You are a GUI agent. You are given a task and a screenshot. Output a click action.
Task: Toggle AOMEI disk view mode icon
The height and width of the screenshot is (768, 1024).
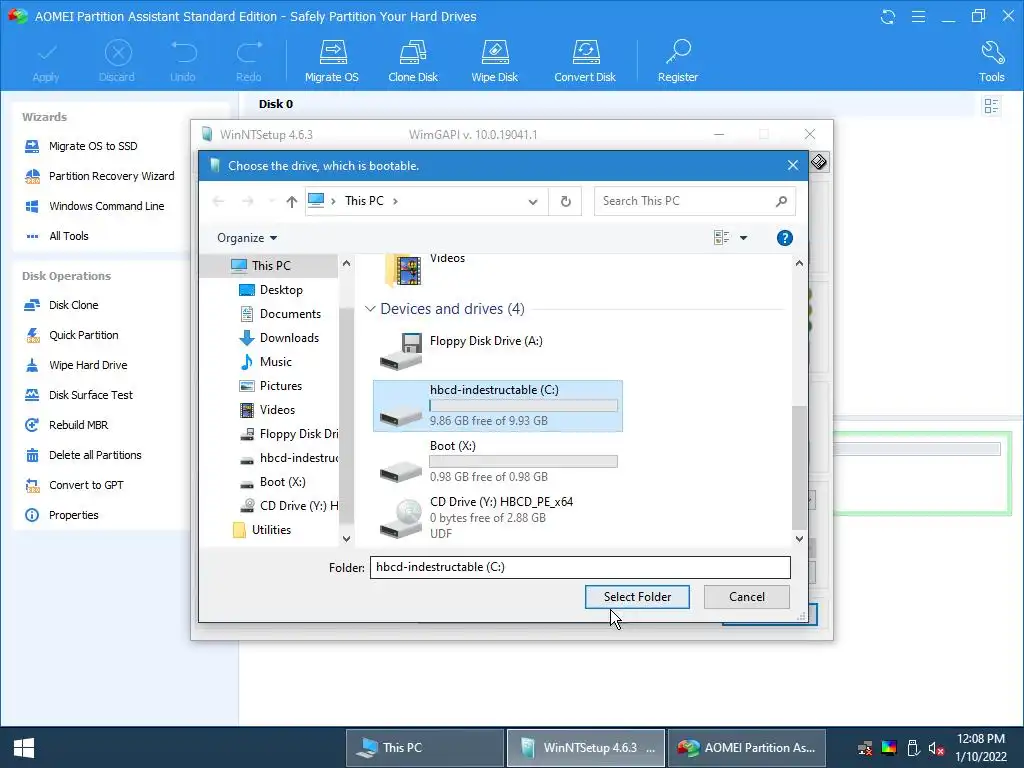point(991,105)
